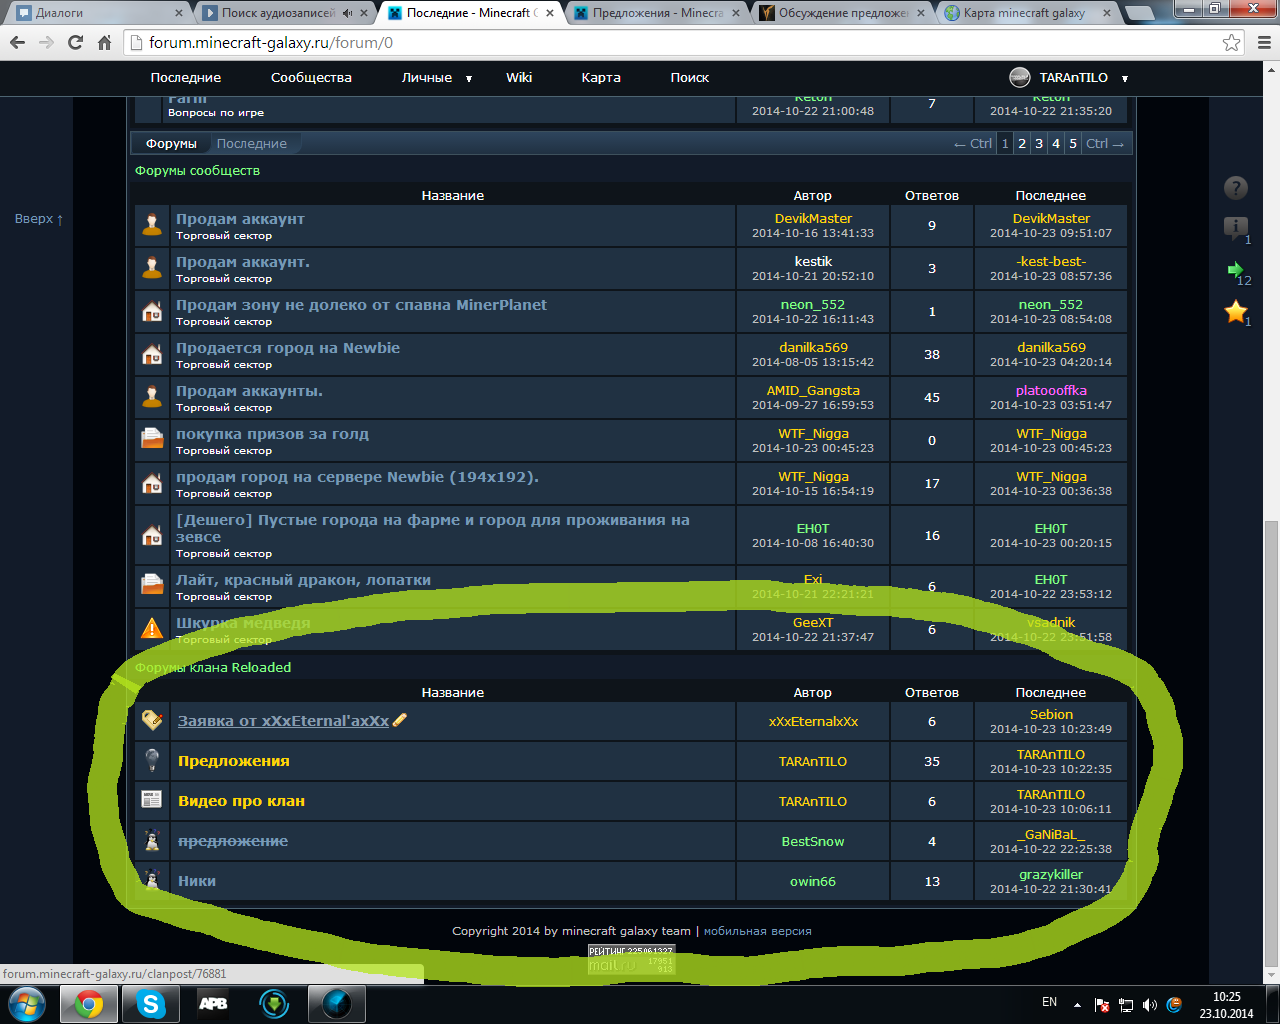1280x1024 pixels.
Task: Open topic 'Лайт, красный дракон, лопатки'
Action: click(303, 580)
